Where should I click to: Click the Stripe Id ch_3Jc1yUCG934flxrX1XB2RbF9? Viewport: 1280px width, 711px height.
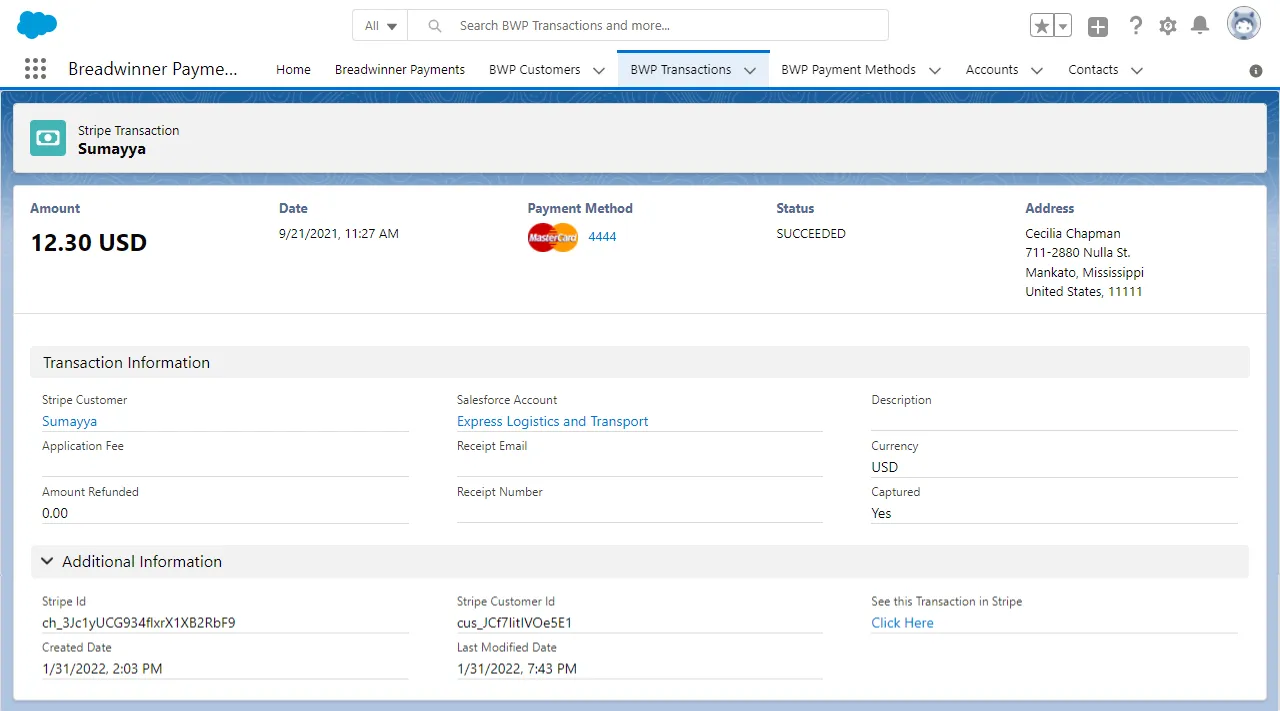[x=139, y=622]
